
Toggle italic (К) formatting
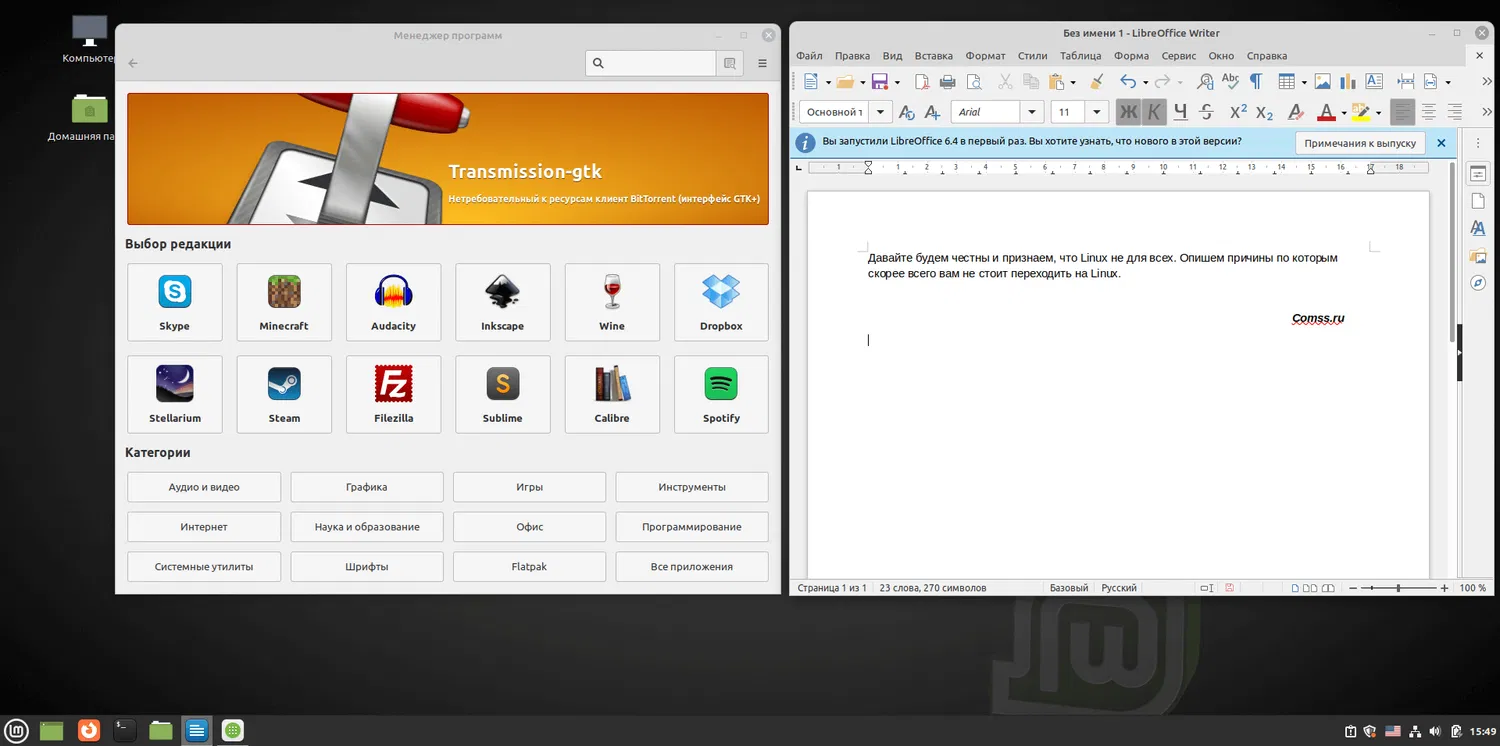tap(1154, 112)
